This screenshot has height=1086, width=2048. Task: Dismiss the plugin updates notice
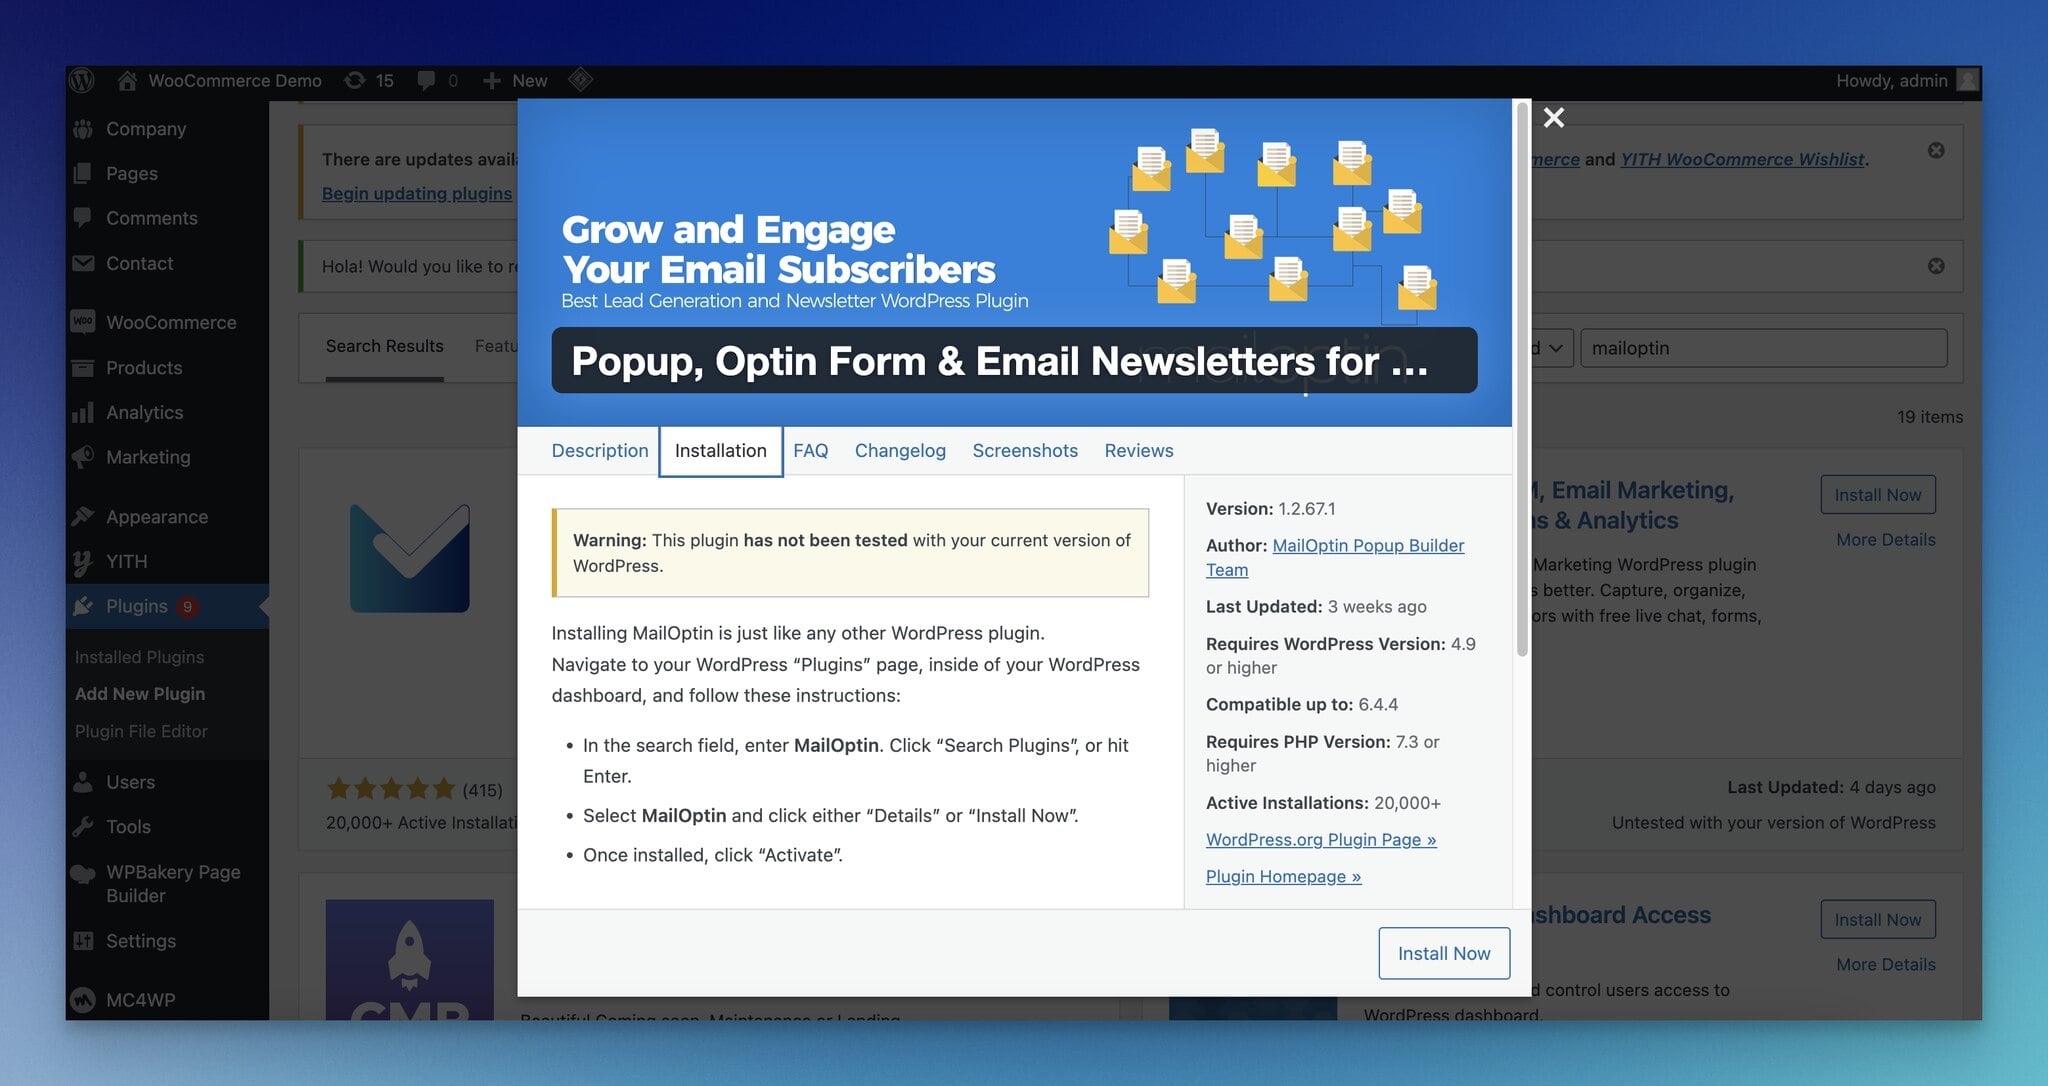pos(1936,150)
